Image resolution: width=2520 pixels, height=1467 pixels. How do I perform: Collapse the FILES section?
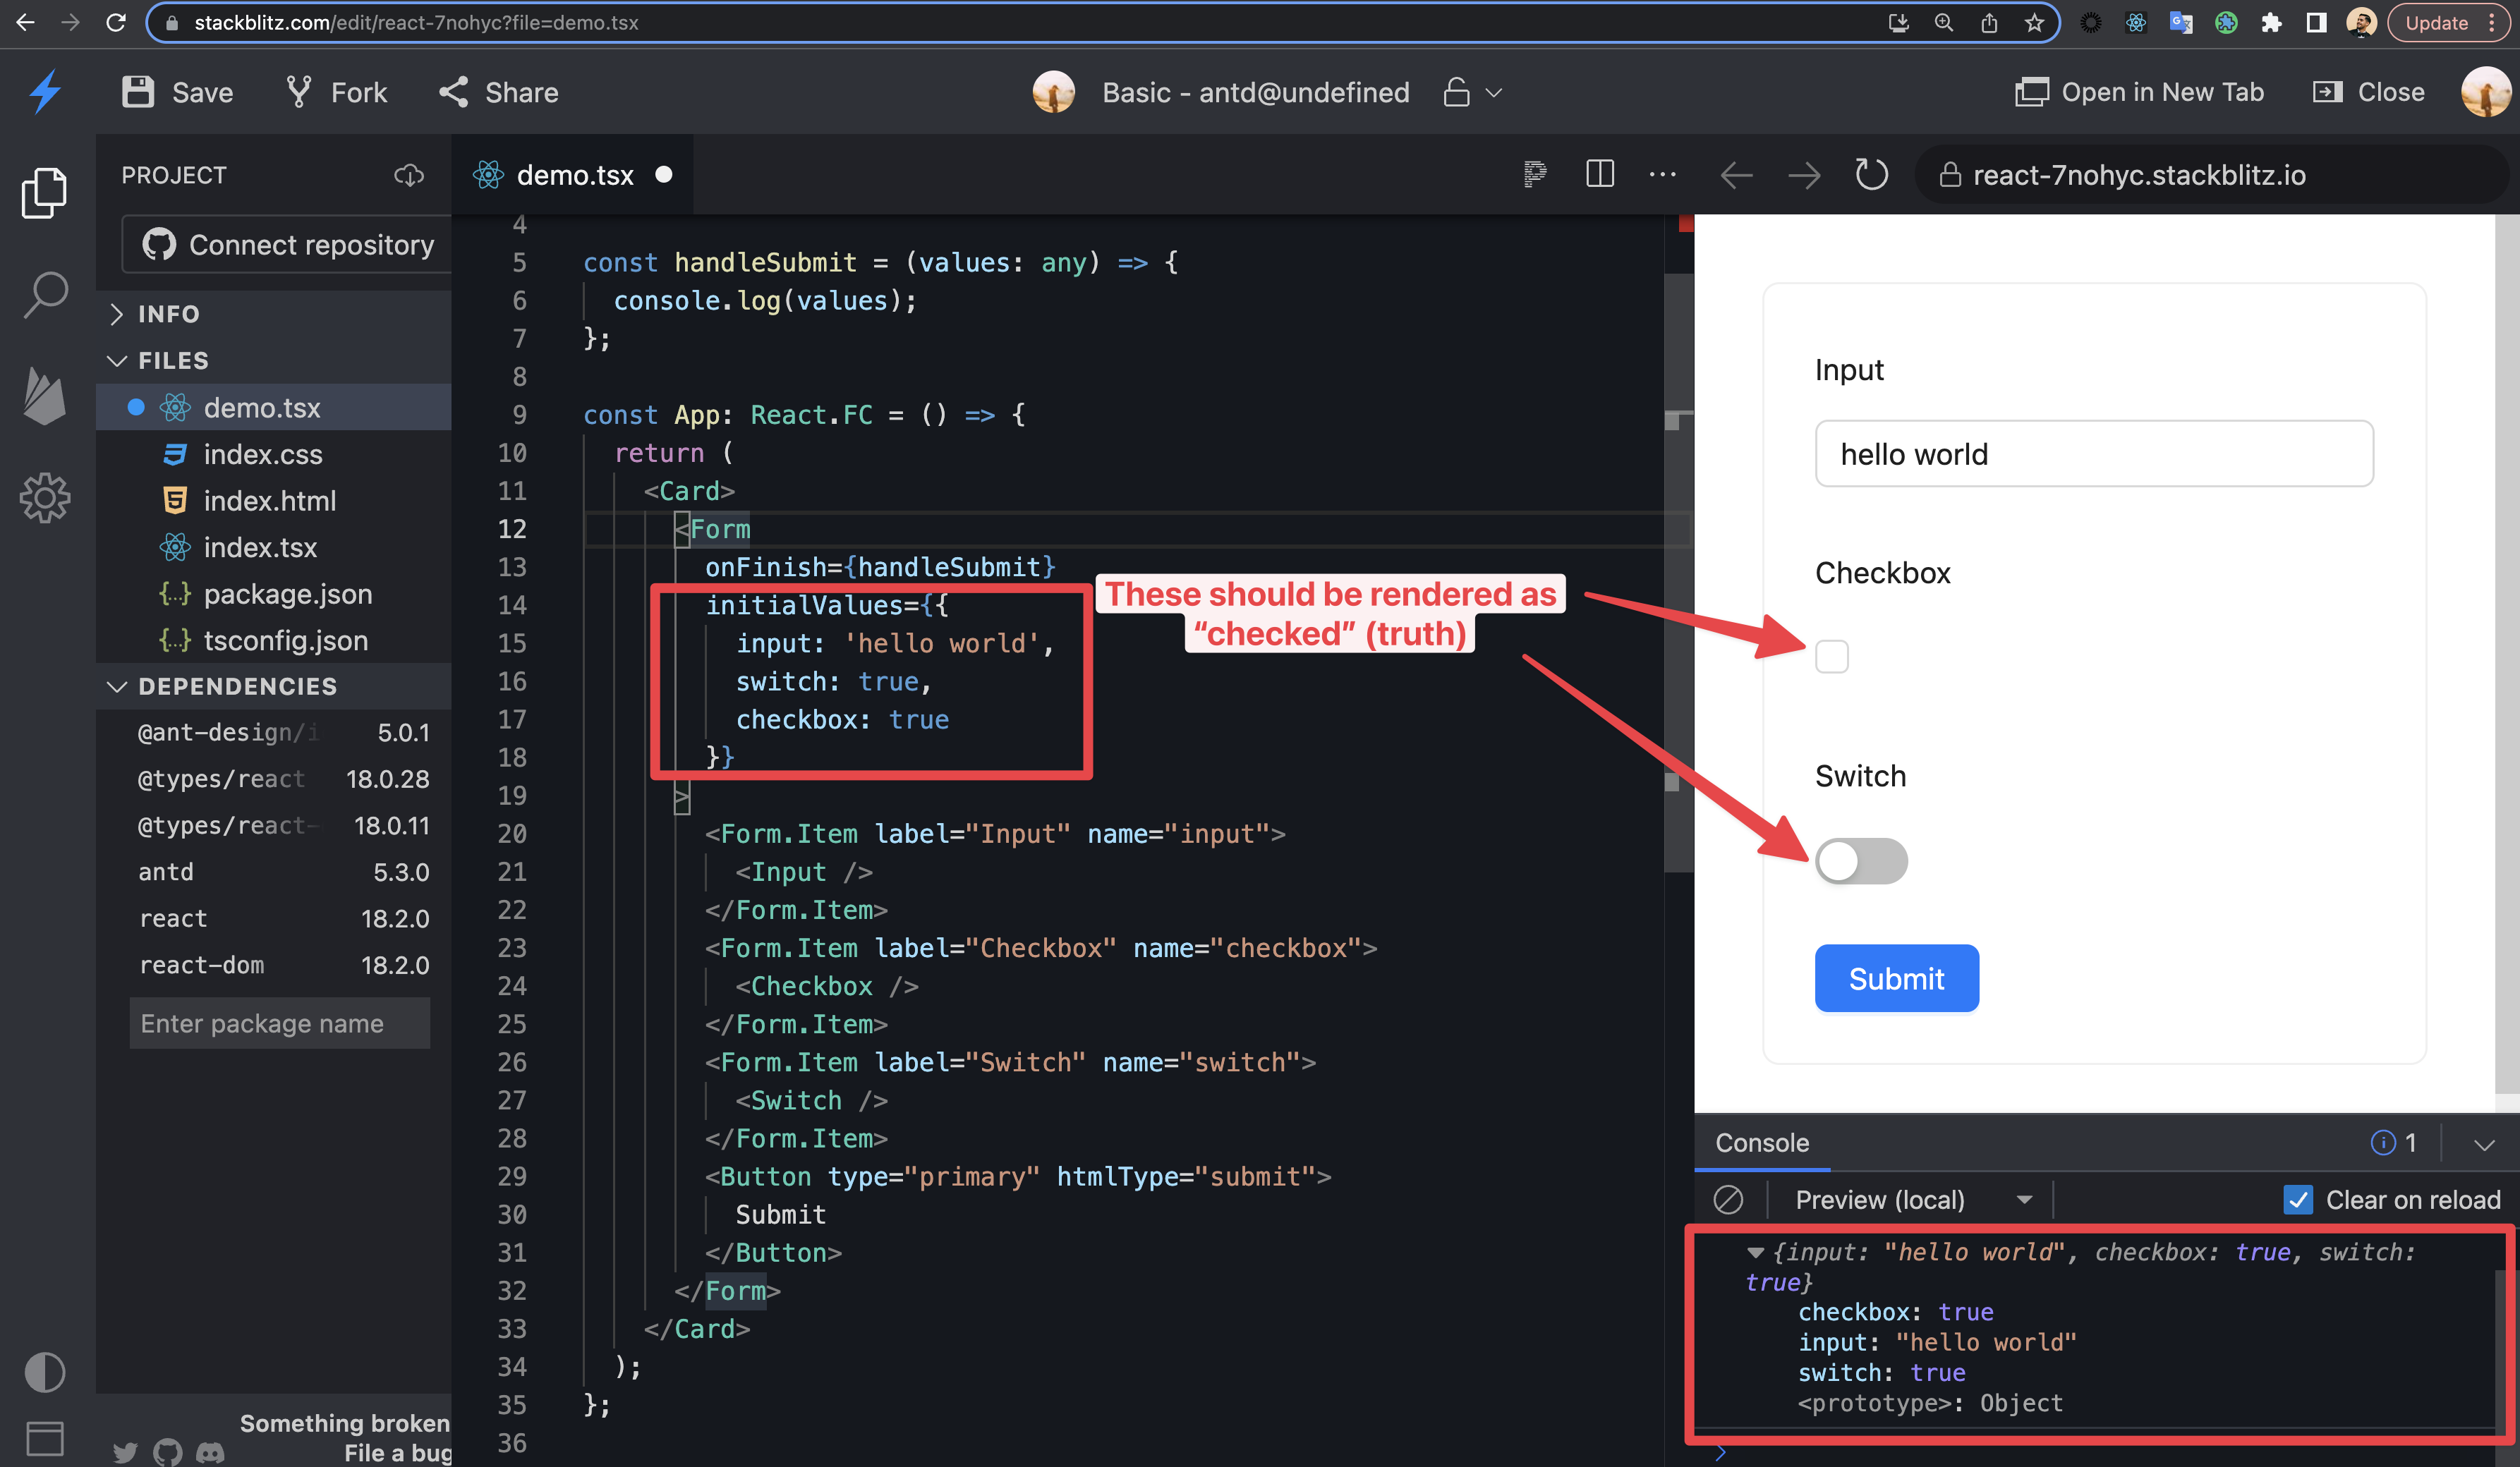[x=273, y=360]
